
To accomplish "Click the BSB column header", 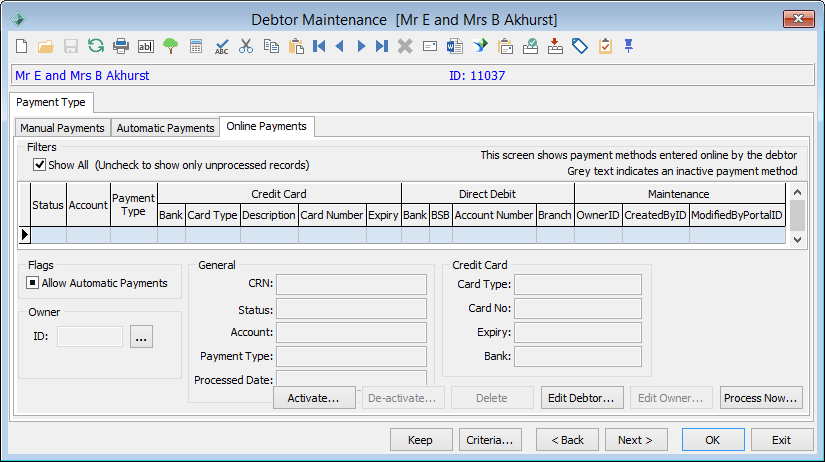I will 440,215.
